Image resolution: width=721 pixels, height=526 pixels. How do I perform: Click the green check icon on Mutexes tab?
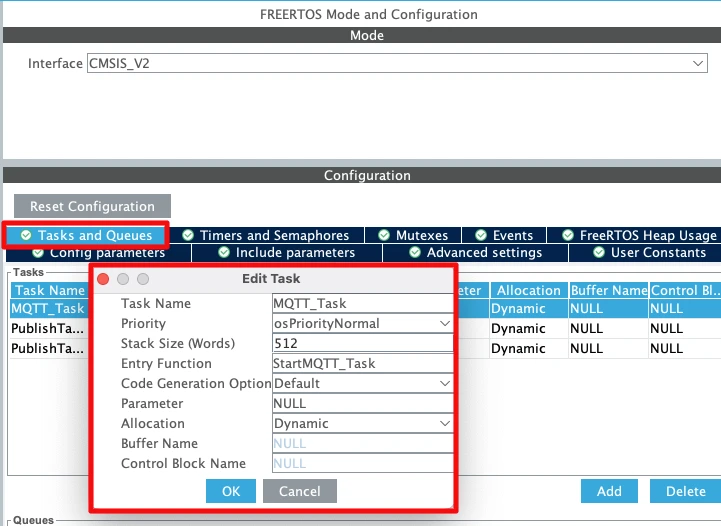(x=384, y=235)
